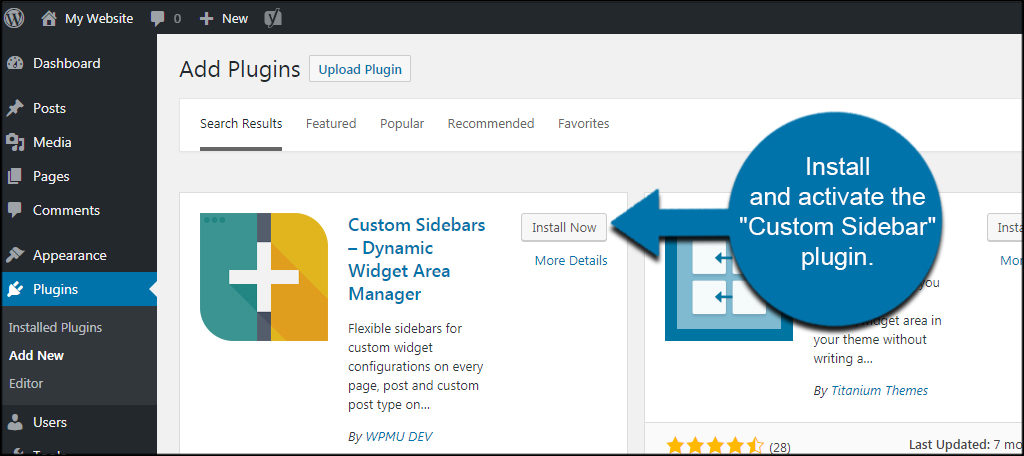This screenshot has width=1024, height=456.
Task: Open the second plugin's grid thumbnail
Action: pyautogui.click(x=729, y=277)
